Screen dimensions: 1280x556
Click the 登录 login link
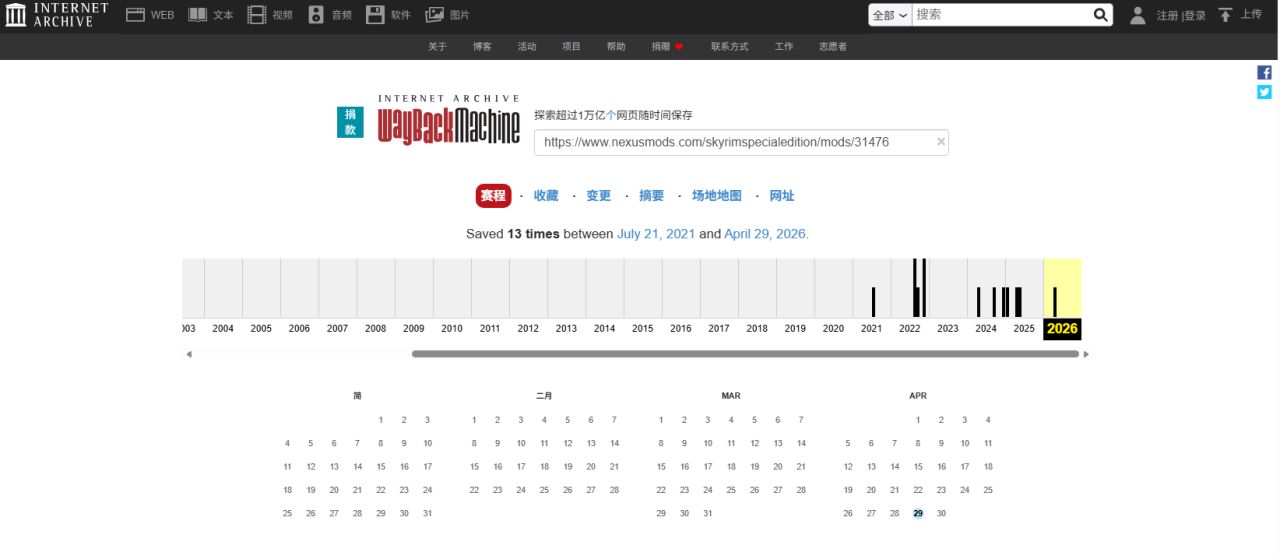click(1195, 16)
